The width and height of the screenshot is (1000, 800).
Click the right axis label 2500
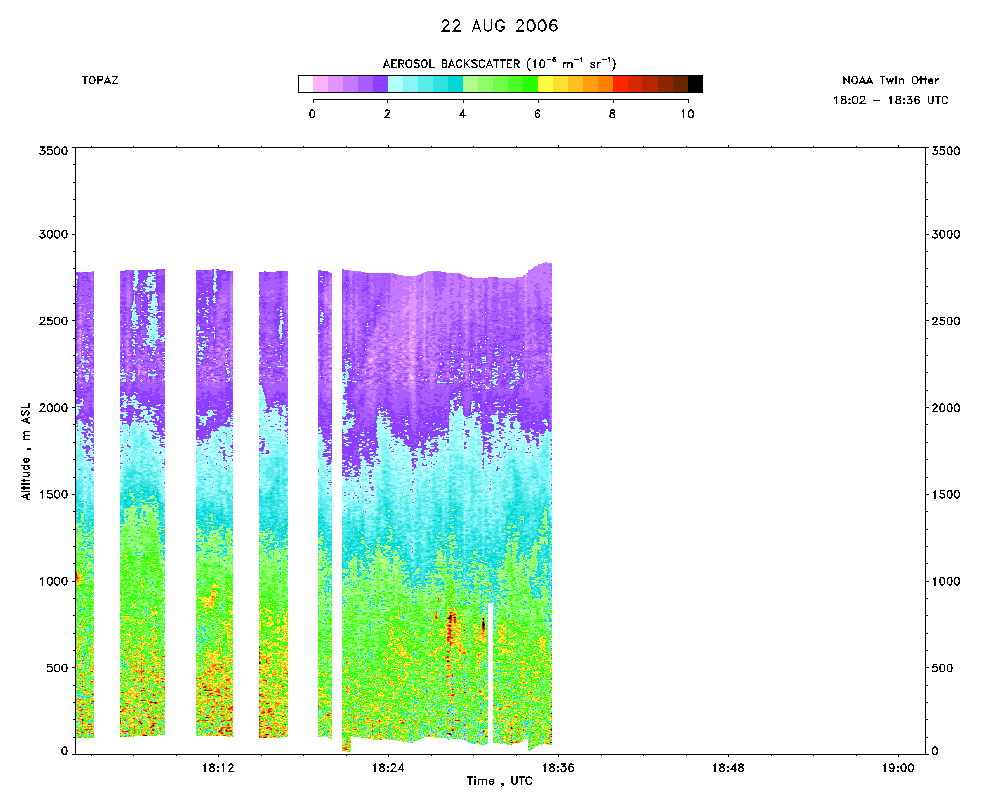point(946,321)
